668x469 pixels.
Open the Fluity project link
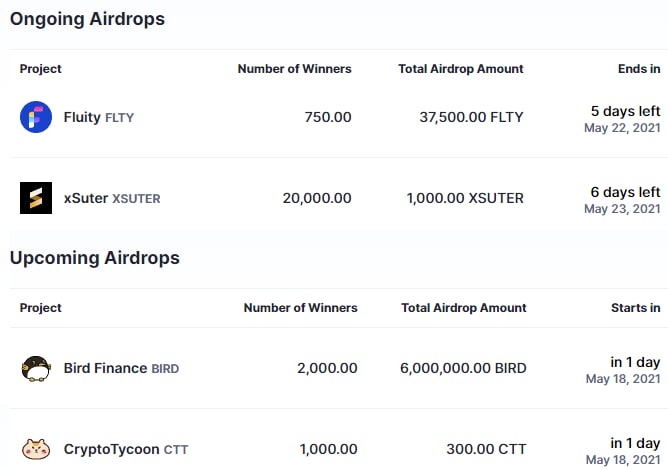pos(82,117)
